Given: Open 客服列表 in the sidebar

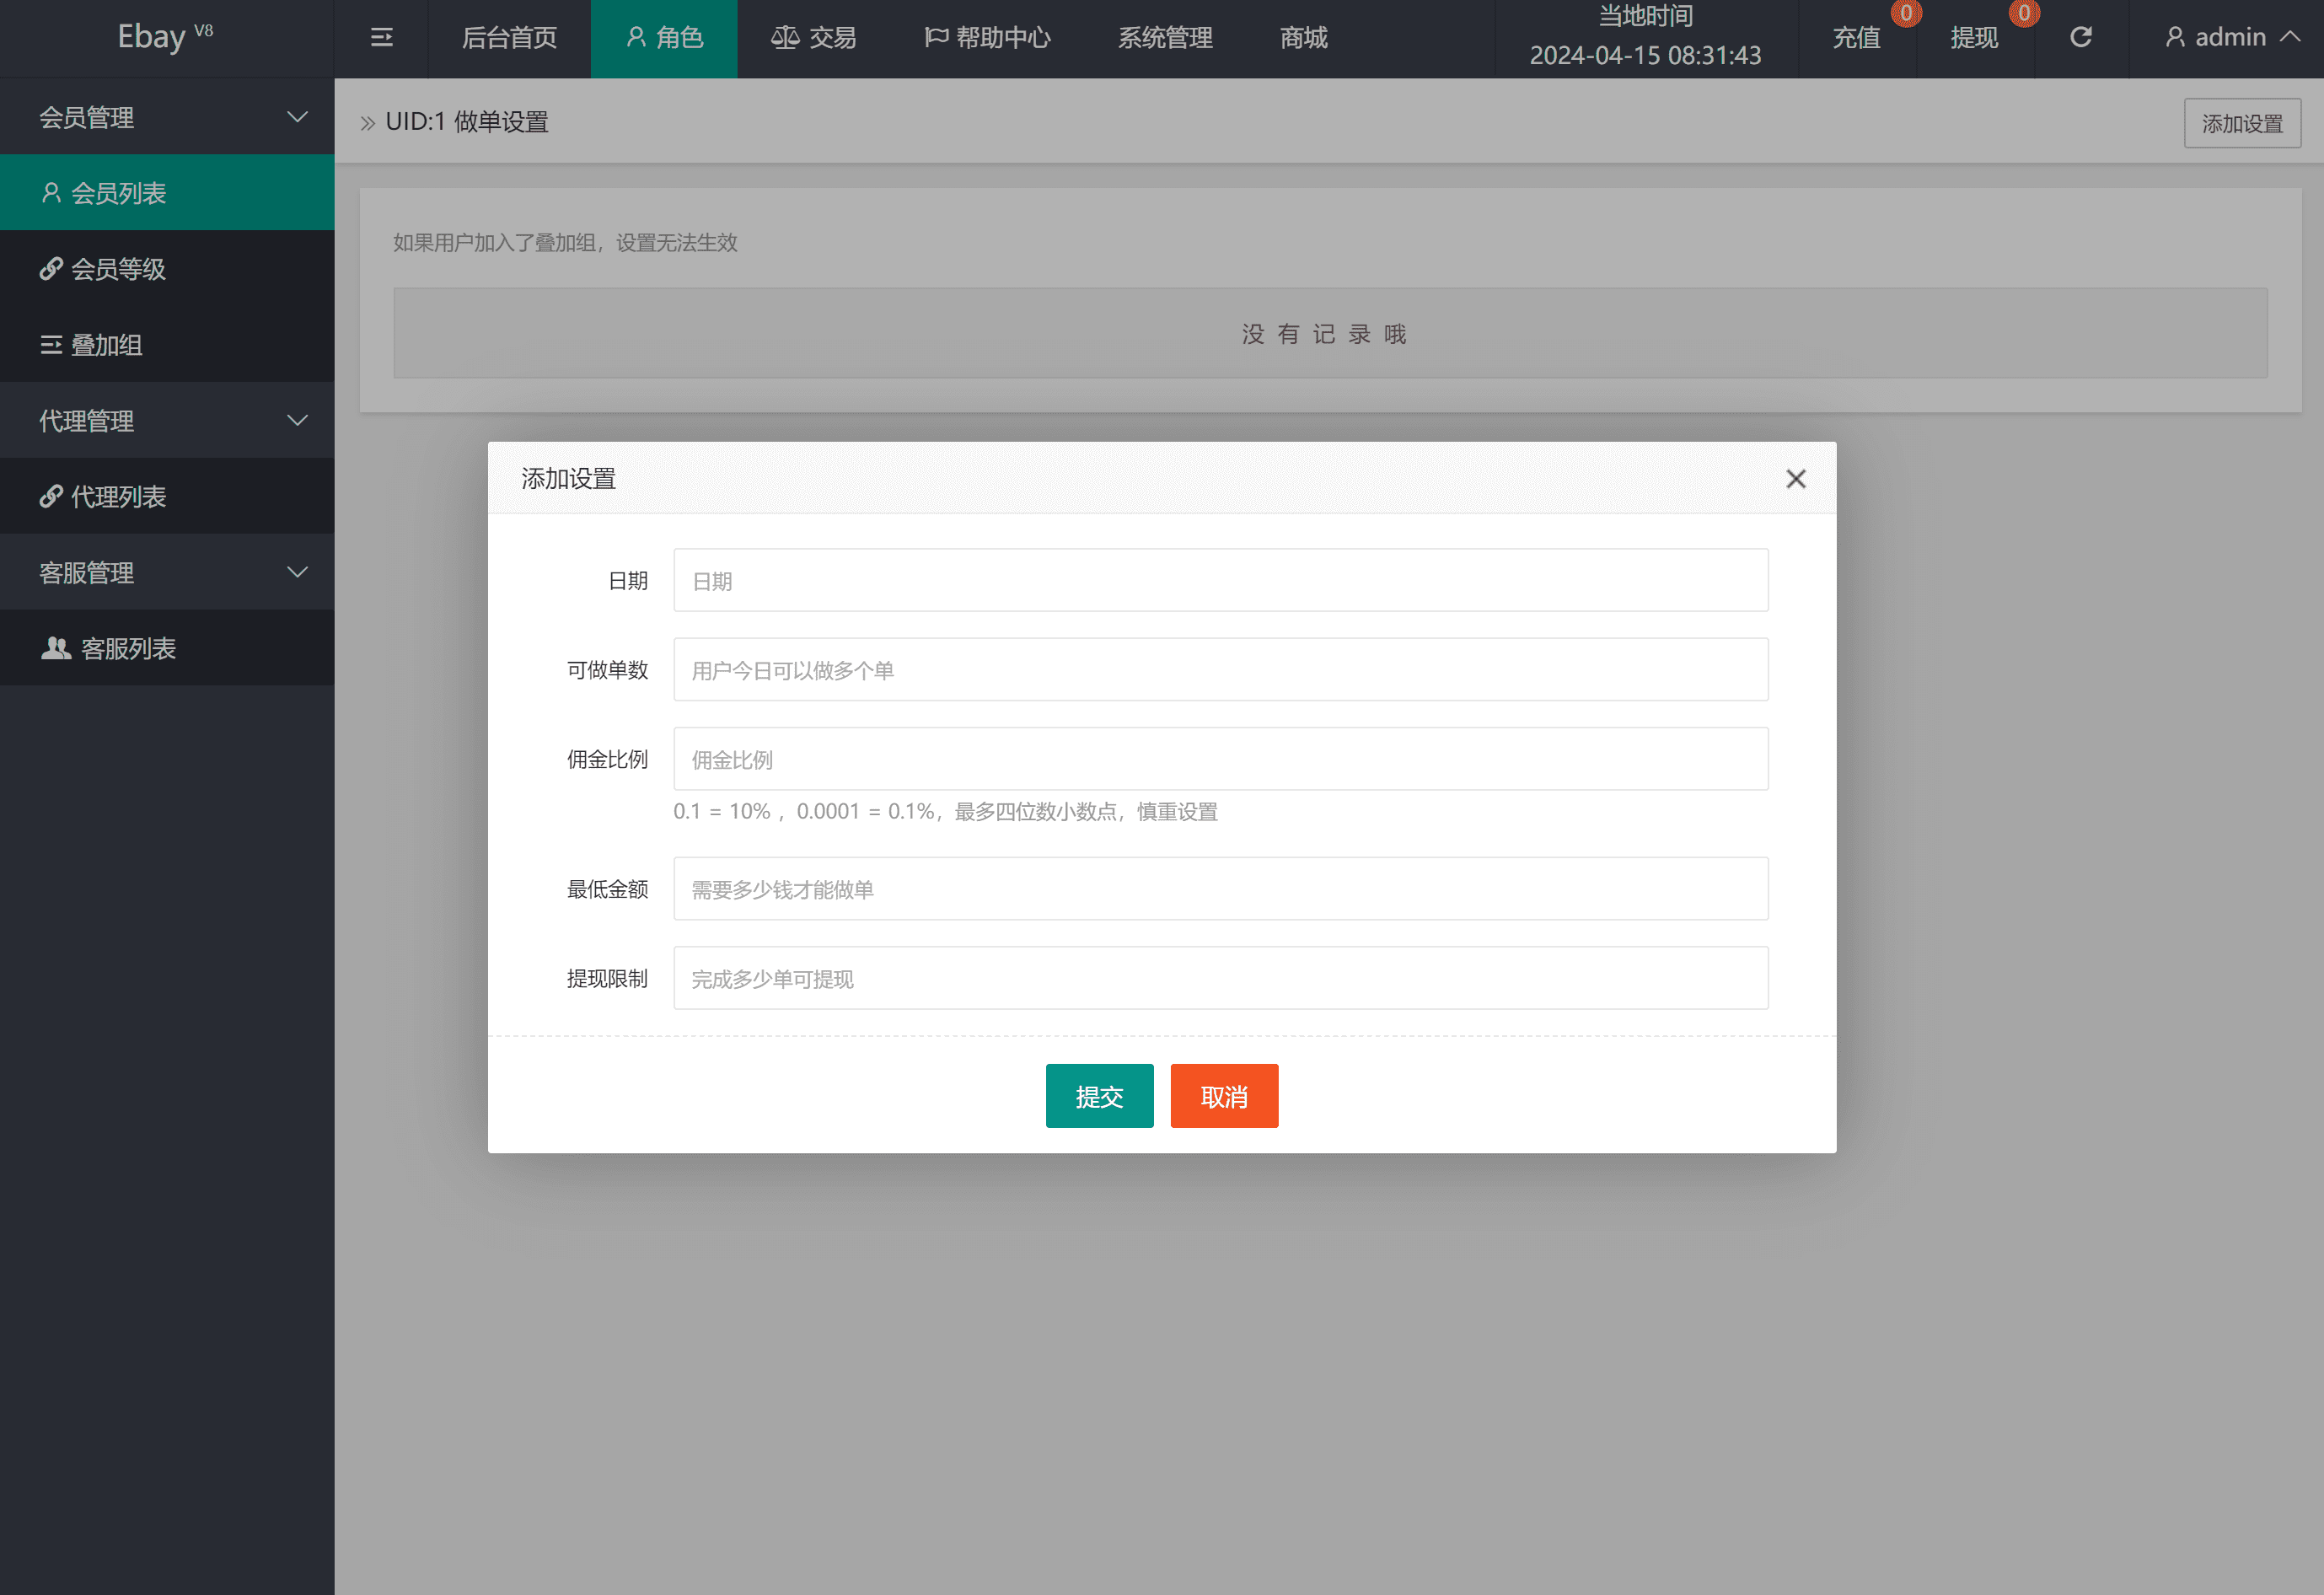Looking at the screenshot, I should click(167, 648).
